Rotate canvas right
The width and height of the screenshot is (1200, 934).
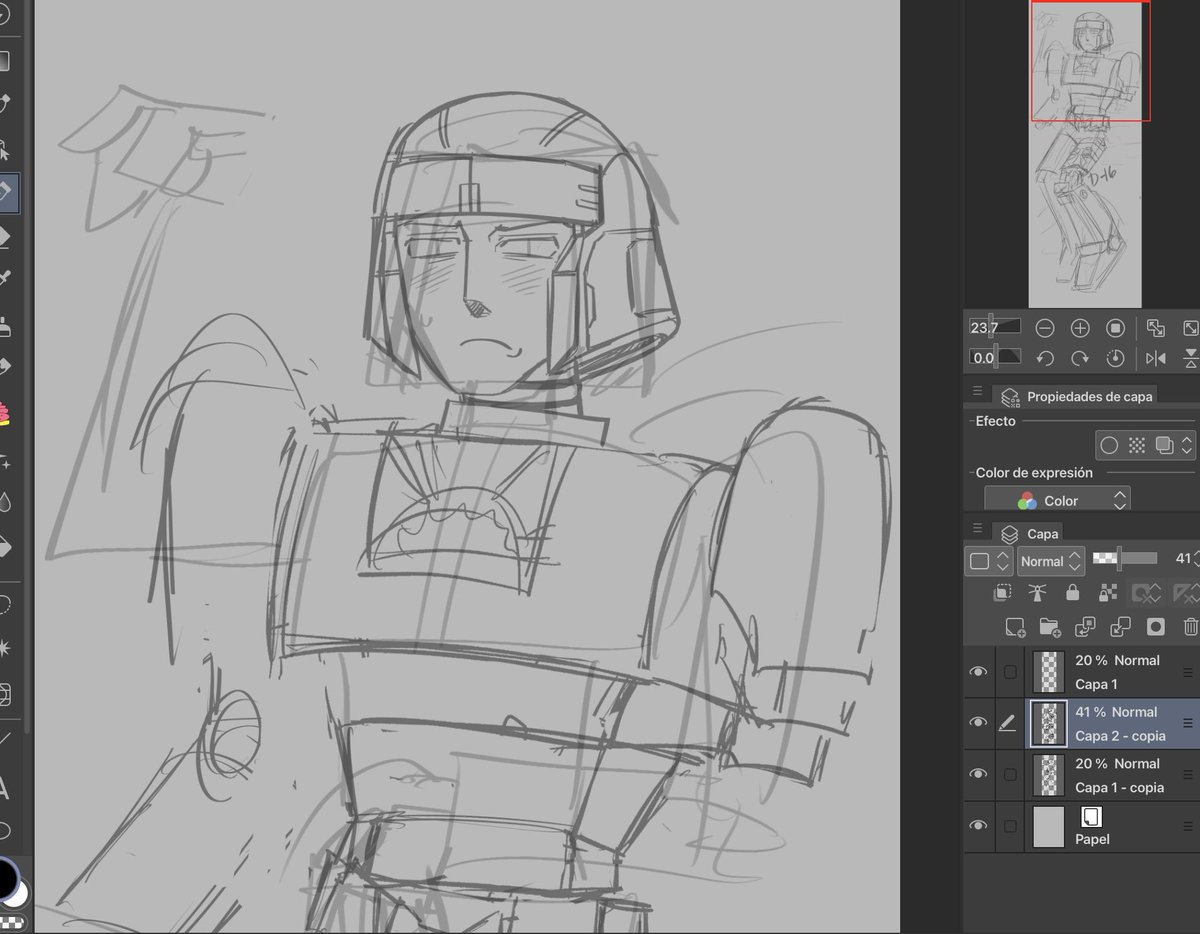point(1080,358)
